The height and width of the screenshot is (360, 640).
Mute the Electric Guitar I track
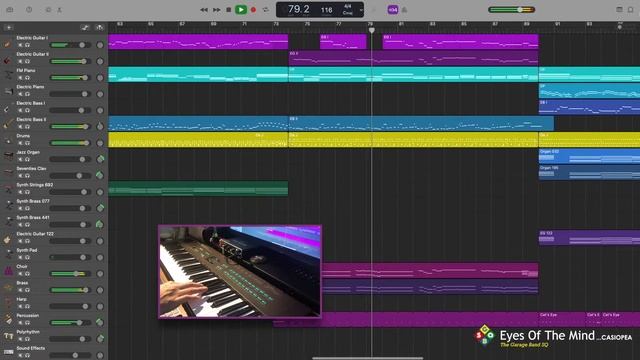[x=20, y=45]
